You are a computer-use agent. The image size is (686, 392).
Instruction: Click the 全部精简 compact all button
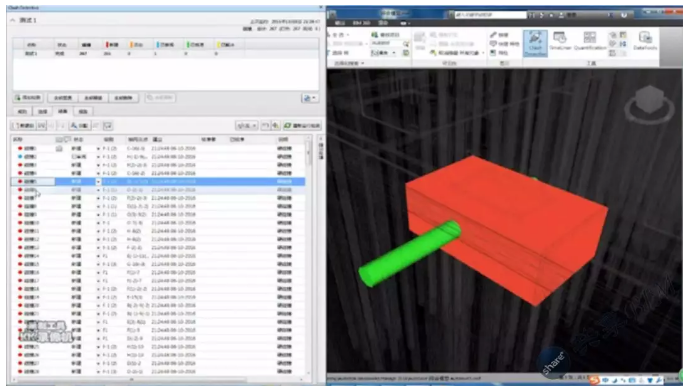pyautogui.click(x=93, y=98)
